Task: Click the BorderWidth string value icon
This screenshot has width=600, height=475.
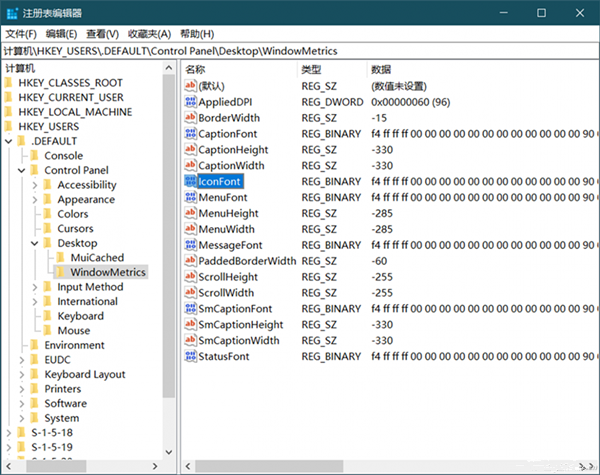Action: click(x=191, y=118)
